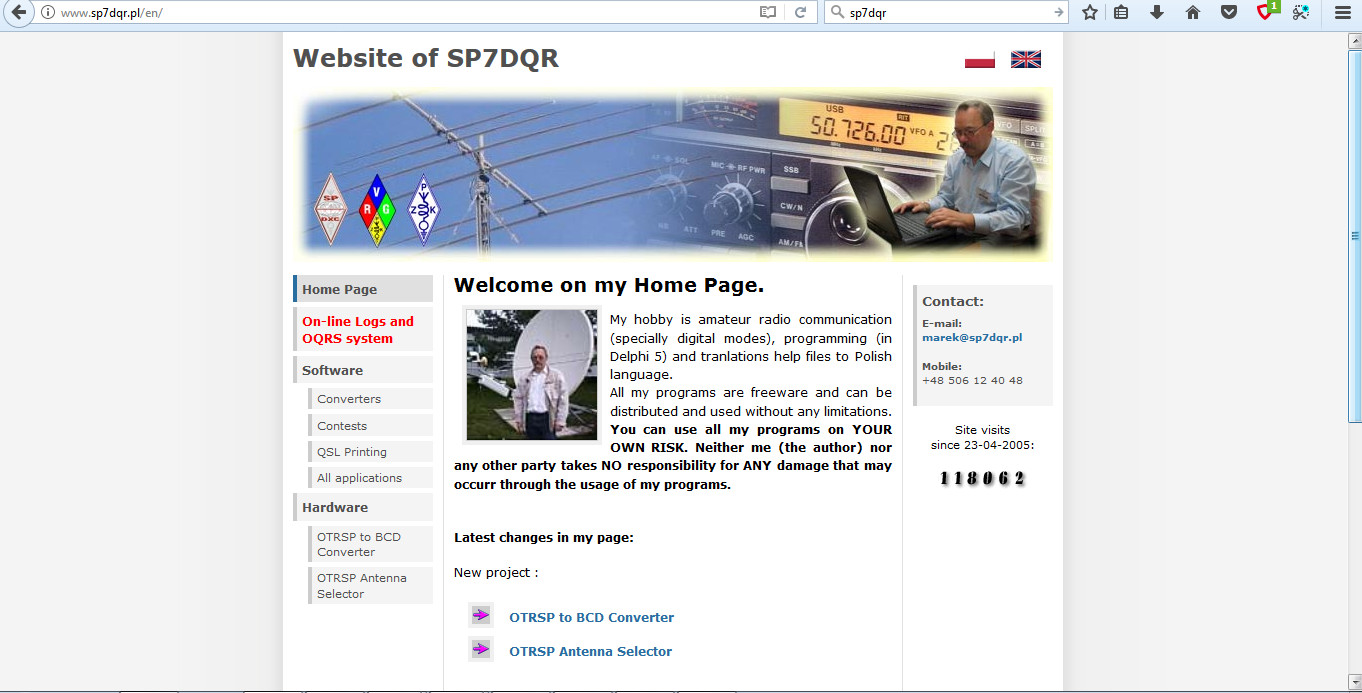Viewport: 1362px width, 693px height.
Task: Bookmark this page with the star icon
Action: click(x=1089, y=13)
